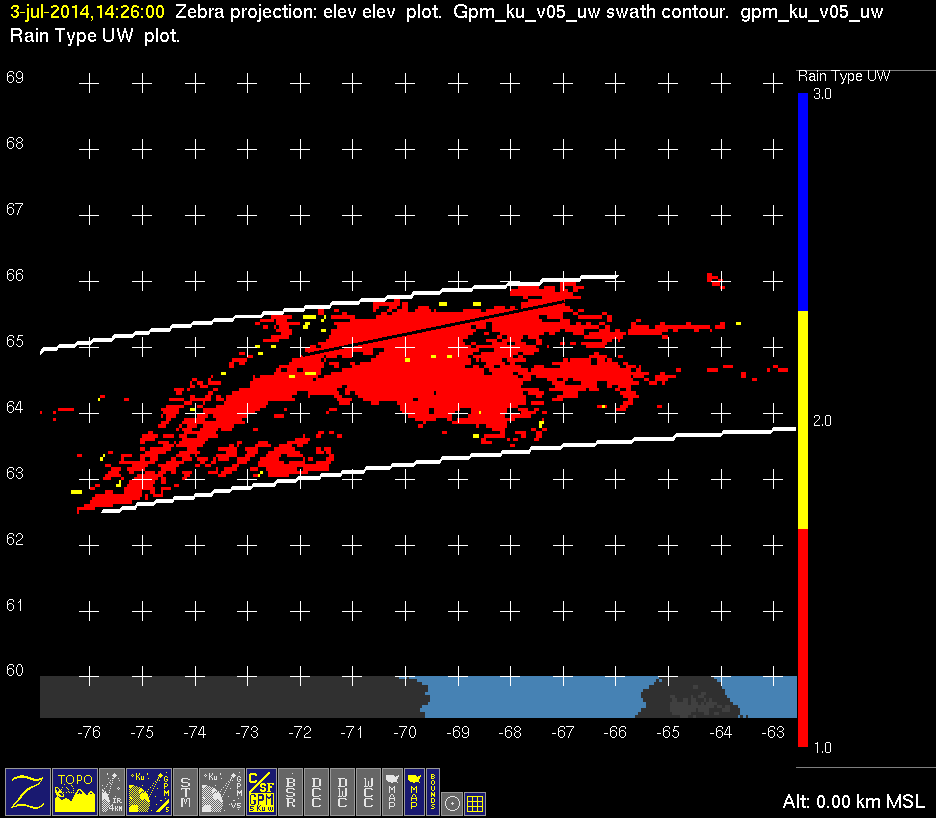Click the Zebra Z main menu icon
The height and width of the screenshot is (818, 936).
pyautogui.click(x=27, y=791)
